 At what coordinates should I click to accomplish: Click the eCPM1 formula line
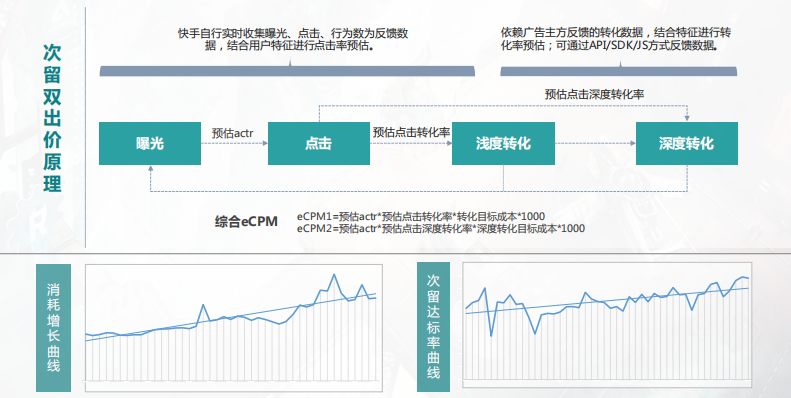421,216
